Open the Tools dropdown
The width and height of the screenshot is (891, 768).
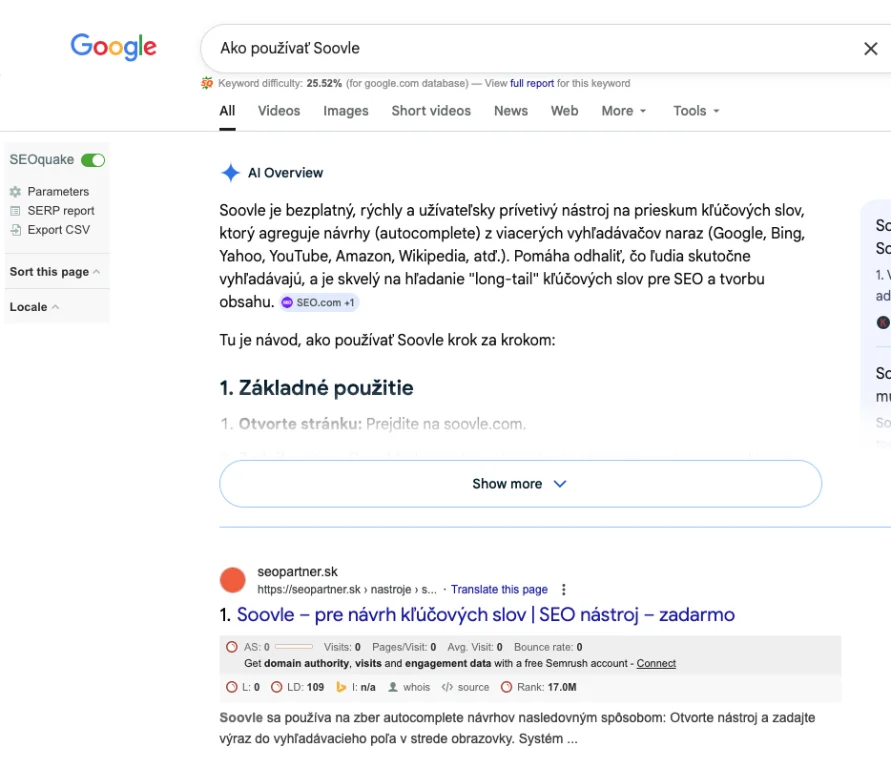[x=696, y=111]
